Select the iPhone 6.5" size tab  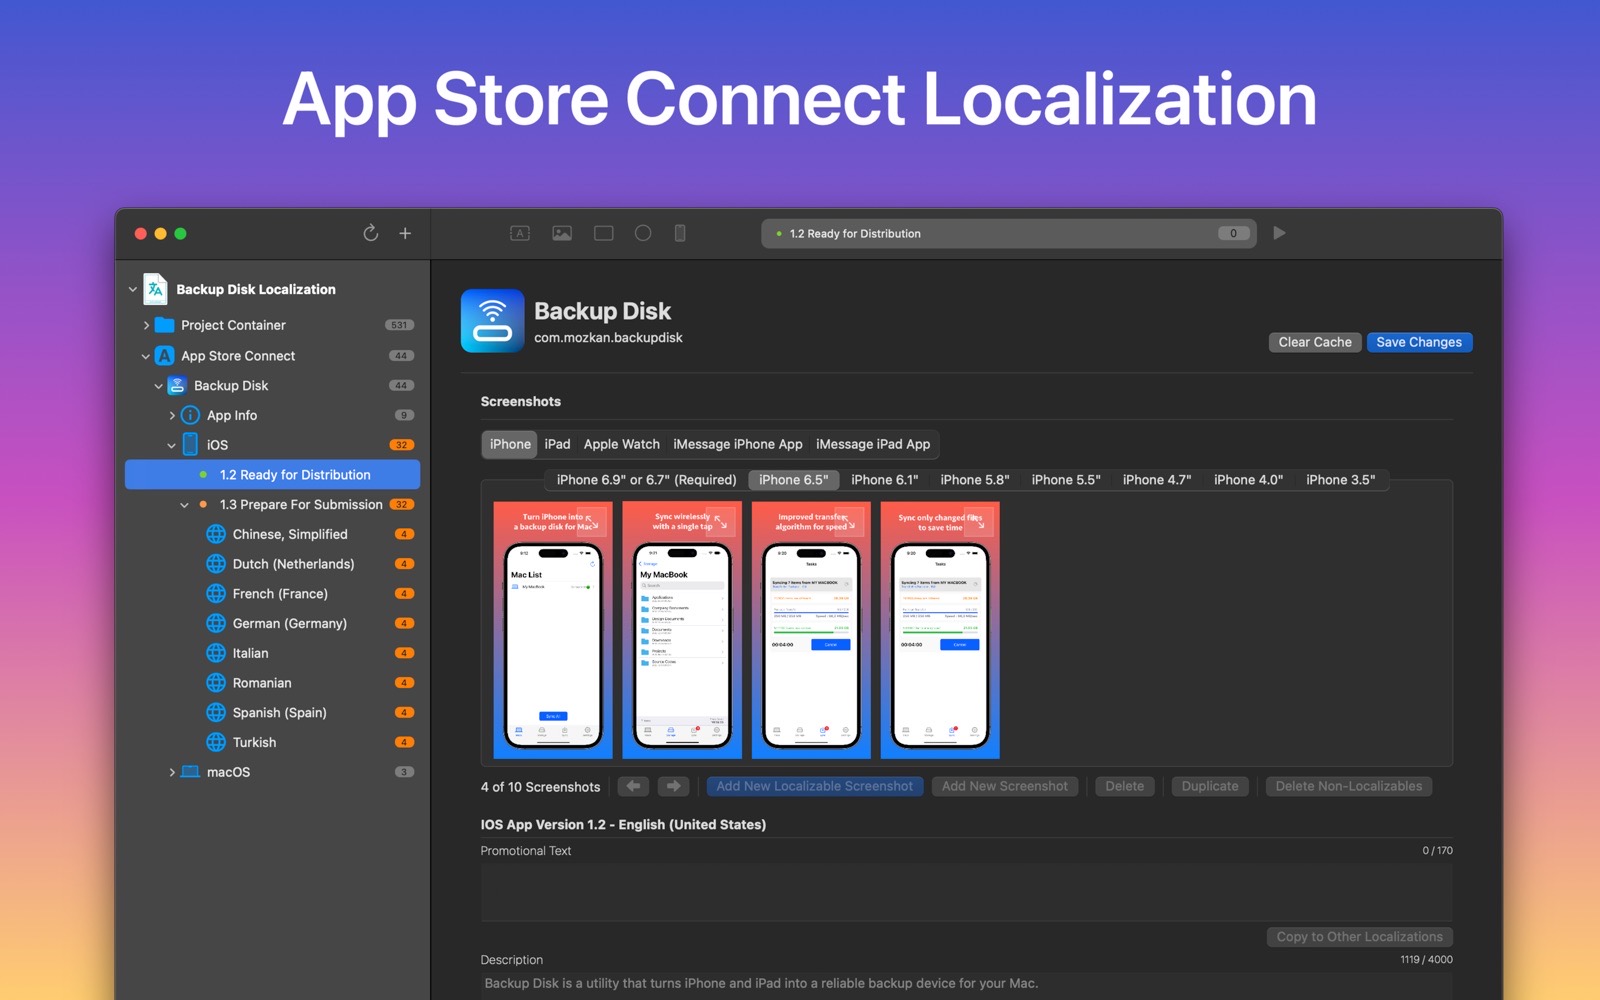click(793, 480)
